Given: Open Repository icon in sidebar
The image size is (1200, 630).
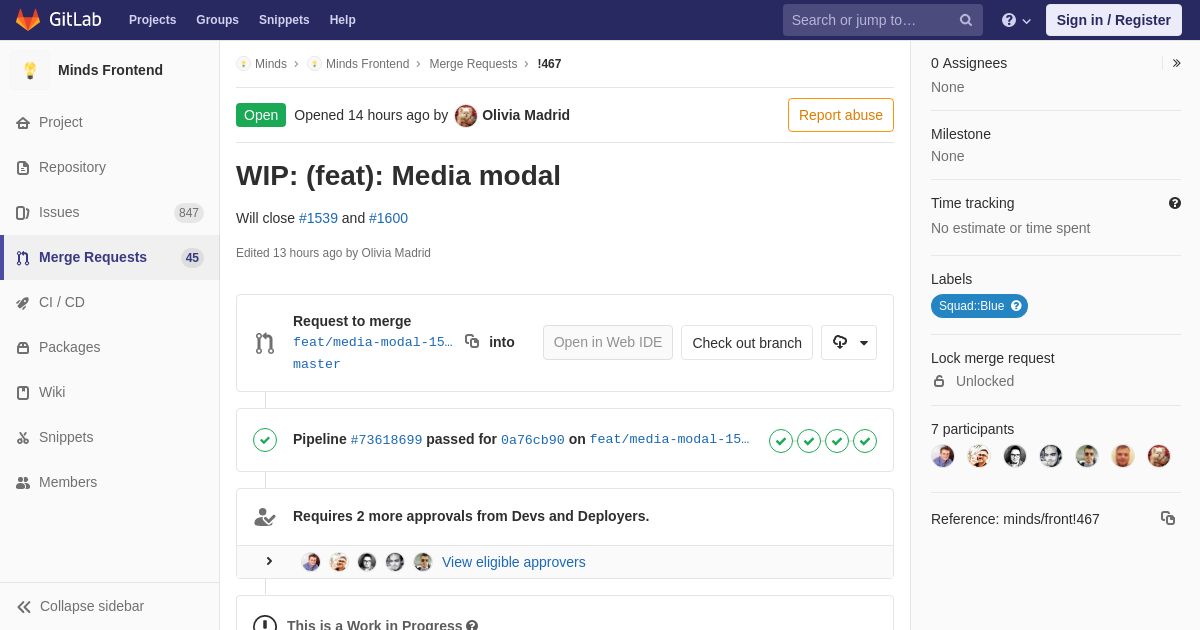Looking at the screenshot, I should (23, 168).
